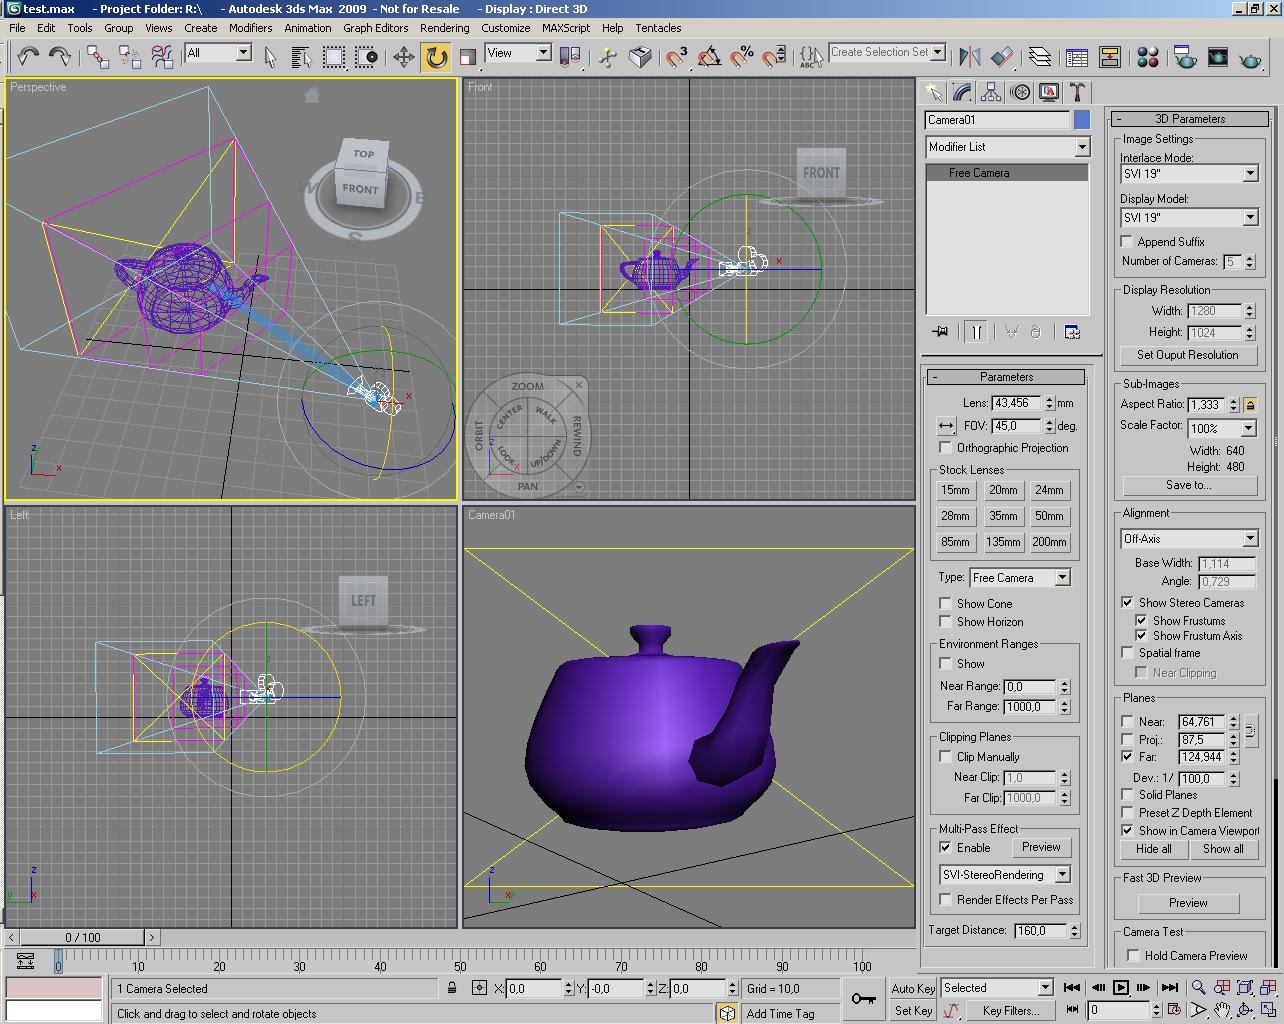Open the Hierarchy command panel tab

tap(991, 92)
